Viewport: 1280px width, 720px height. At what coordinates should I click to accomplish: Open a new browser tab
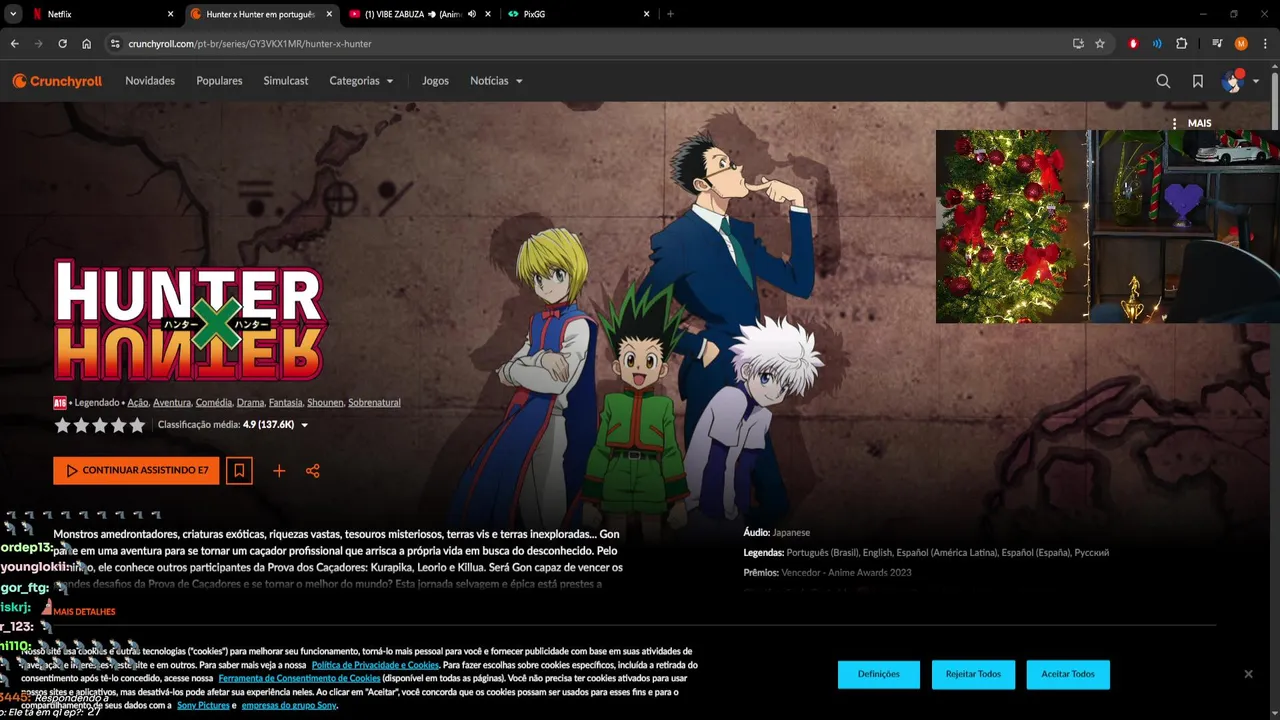pos(670,14)
